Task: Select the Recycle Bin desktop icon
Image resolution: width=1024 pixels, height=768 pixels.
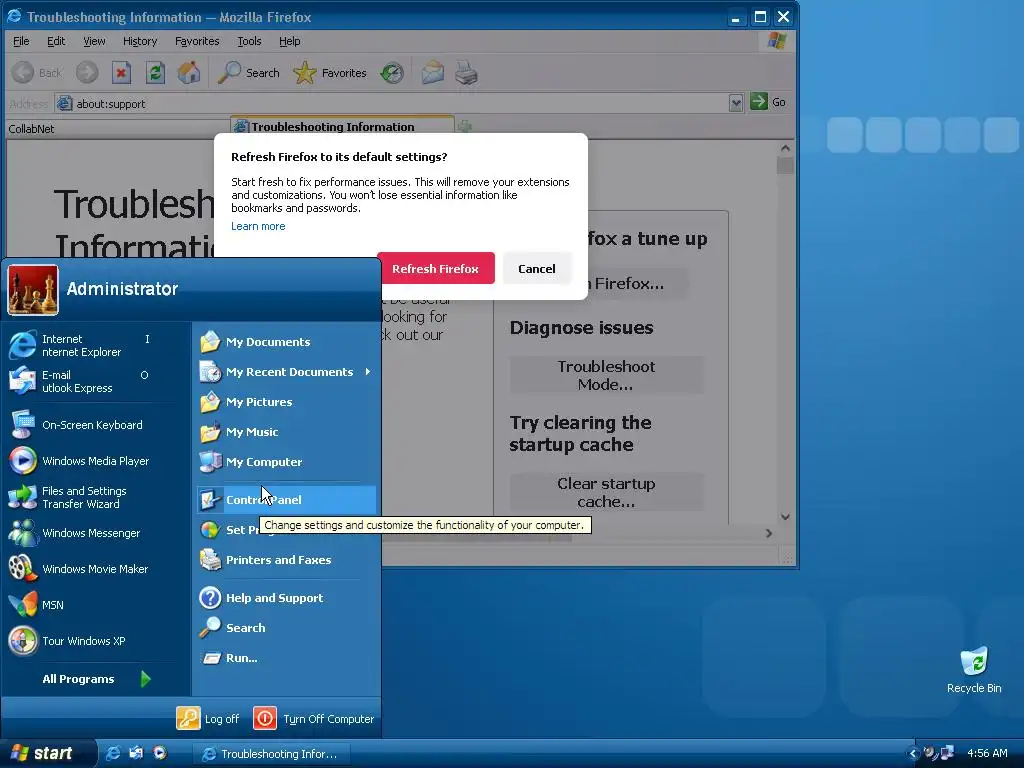Action: 974,669
